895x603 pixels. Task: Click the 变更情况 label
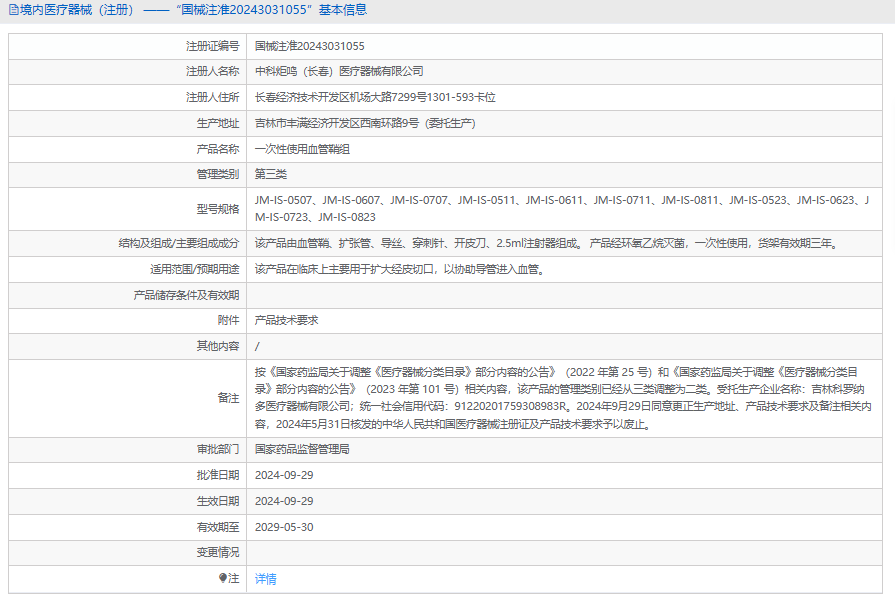[x=217, y=553]
